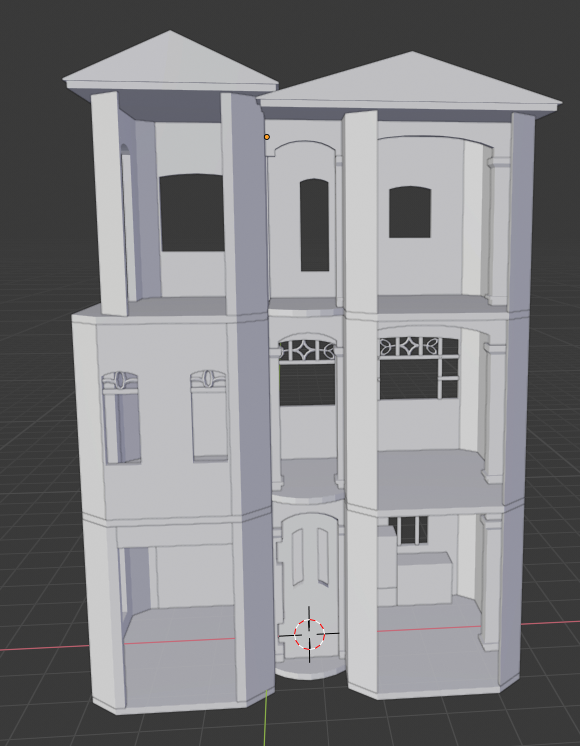Click the orange object origin dot
580x746 pixels.
pyautogui.click(x=267, y=137)
